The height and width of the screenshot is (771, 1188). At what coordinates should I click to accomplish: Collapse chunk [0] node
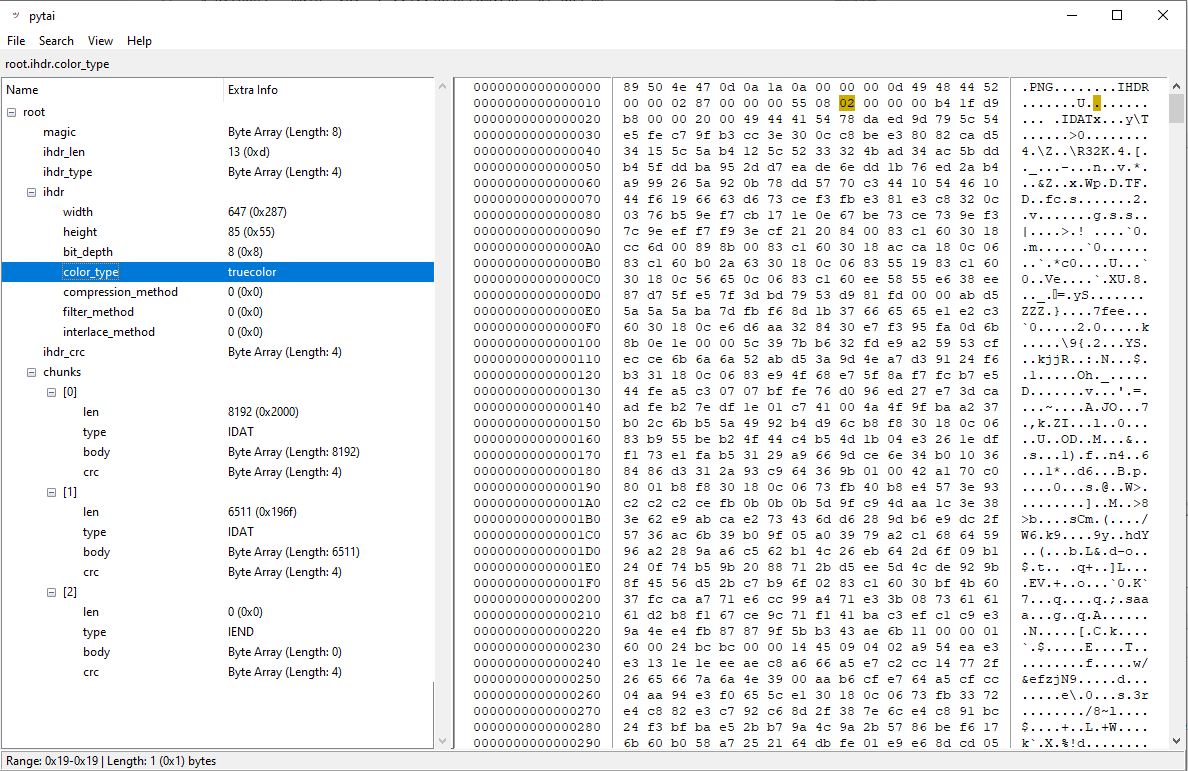(x=52, y=392)
